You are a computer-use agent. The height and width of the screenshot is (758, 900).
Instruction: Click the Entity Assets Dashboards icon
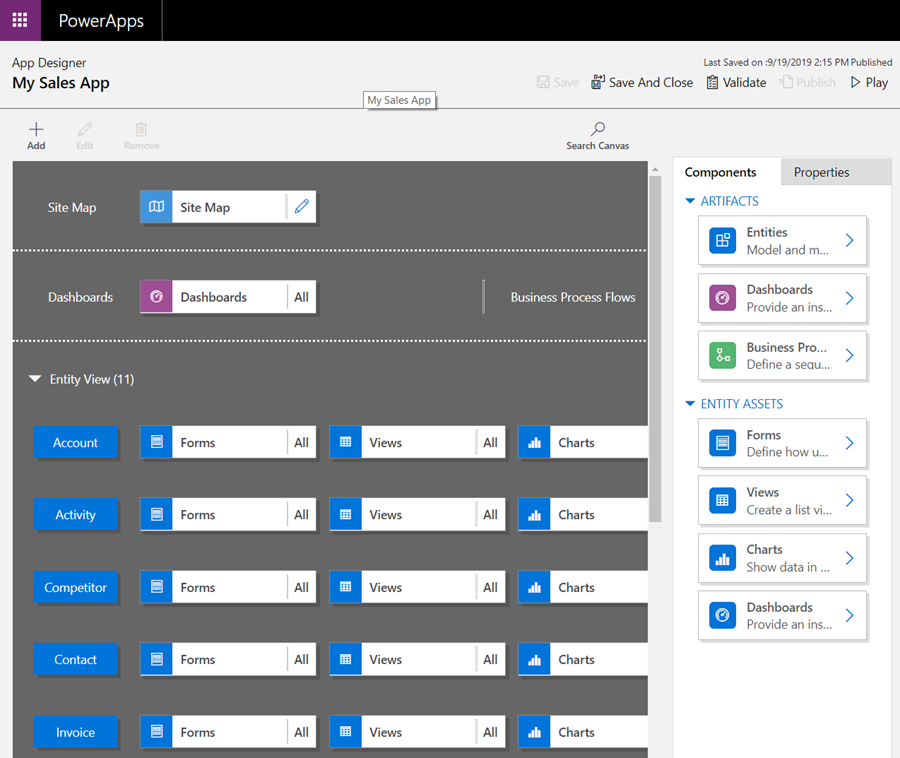[x=723, y=615]
